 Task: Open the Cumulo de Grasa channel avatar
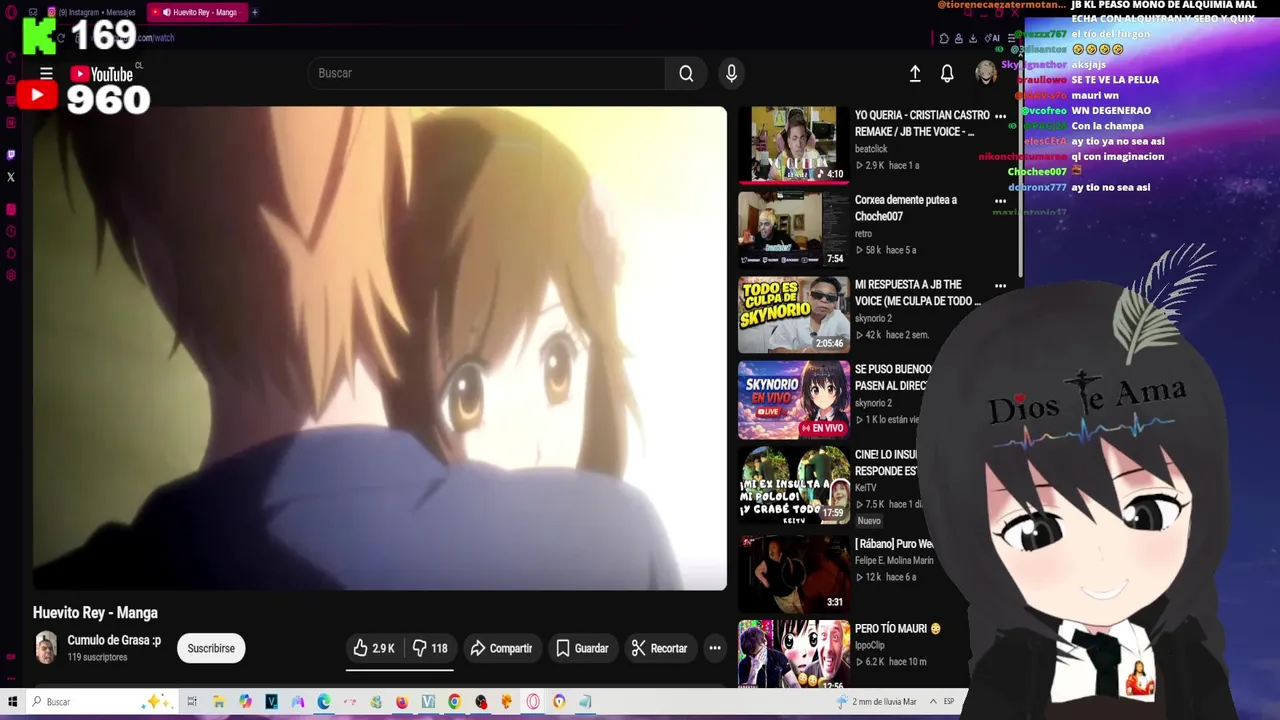pos(46,648)
